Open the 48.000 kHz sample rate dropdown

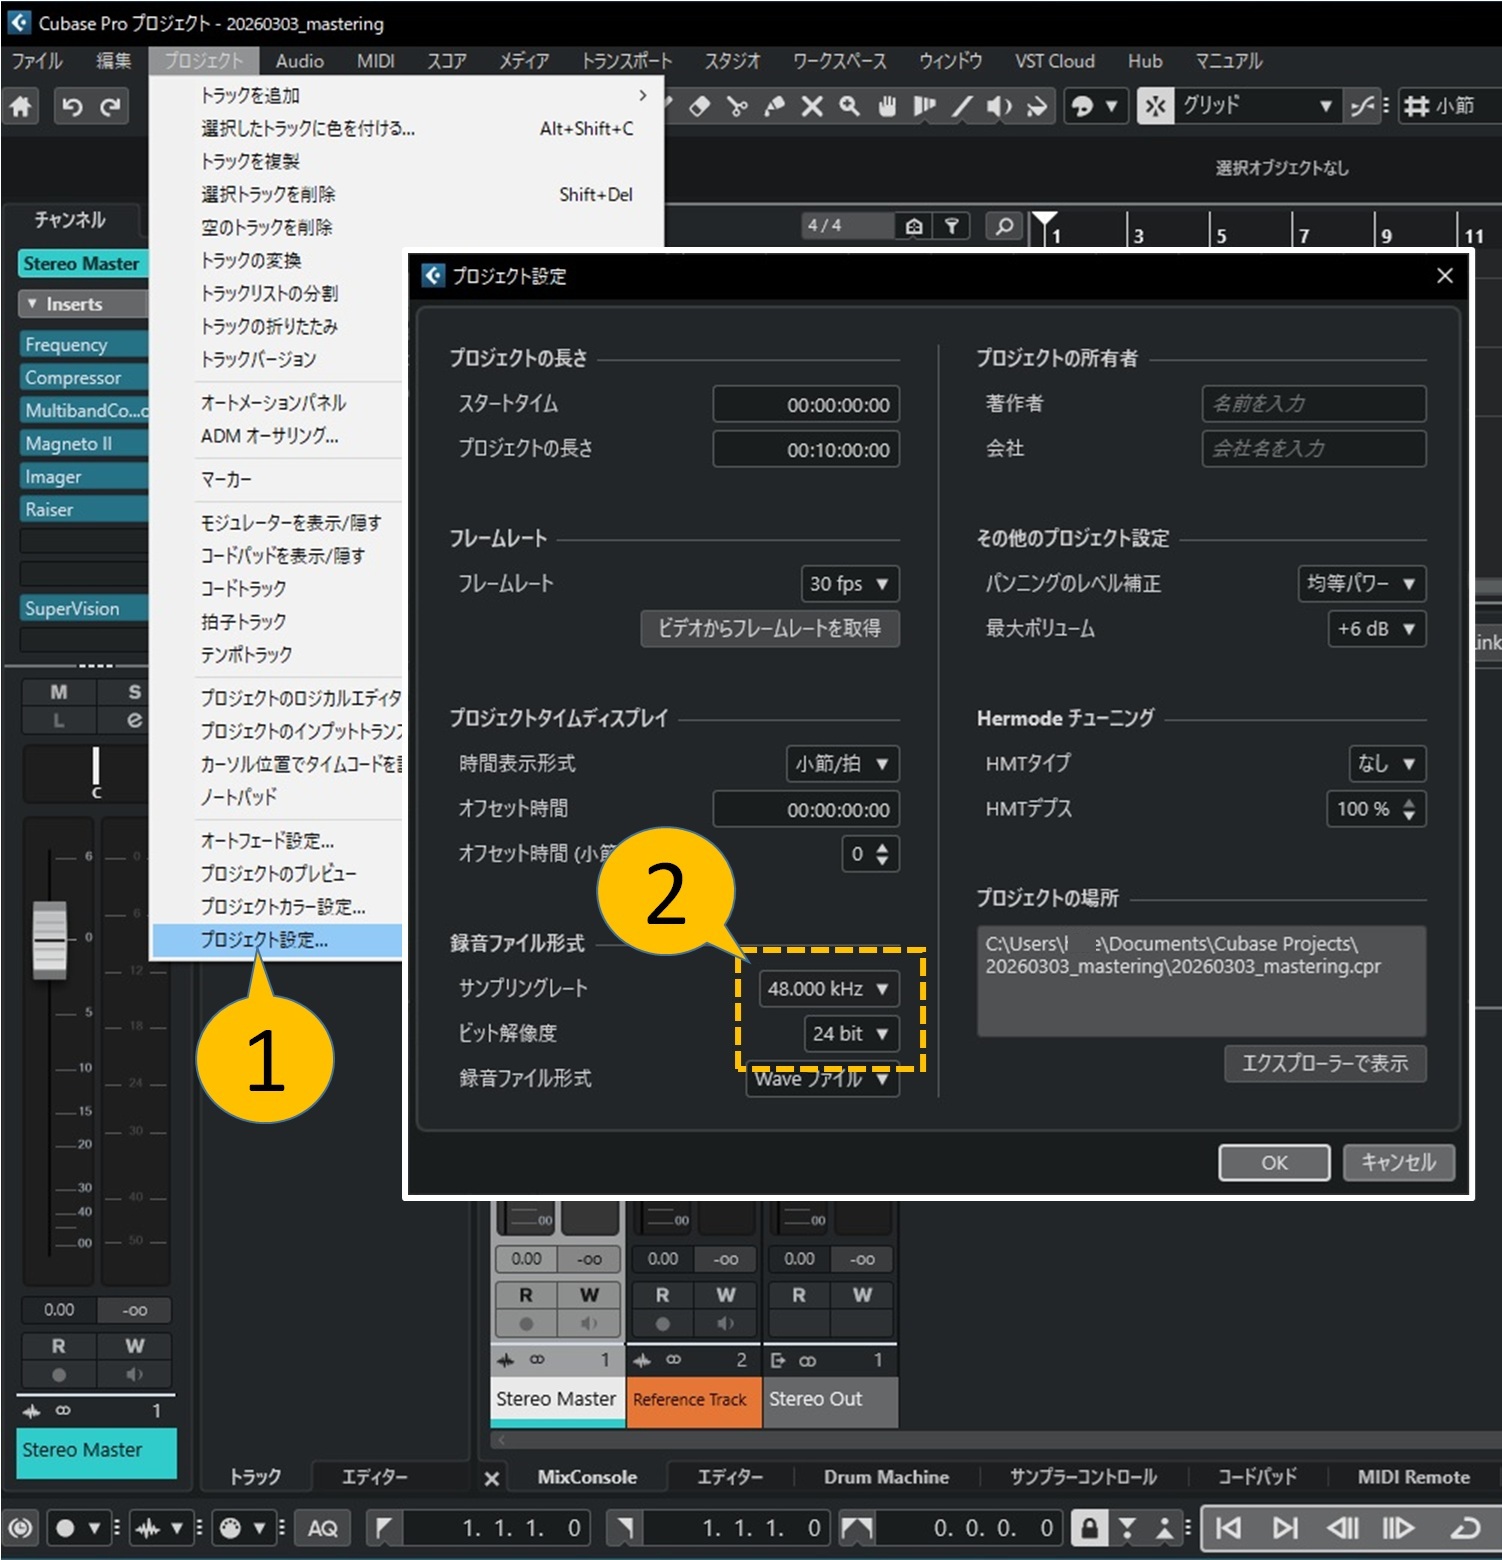tap(828, 989)
